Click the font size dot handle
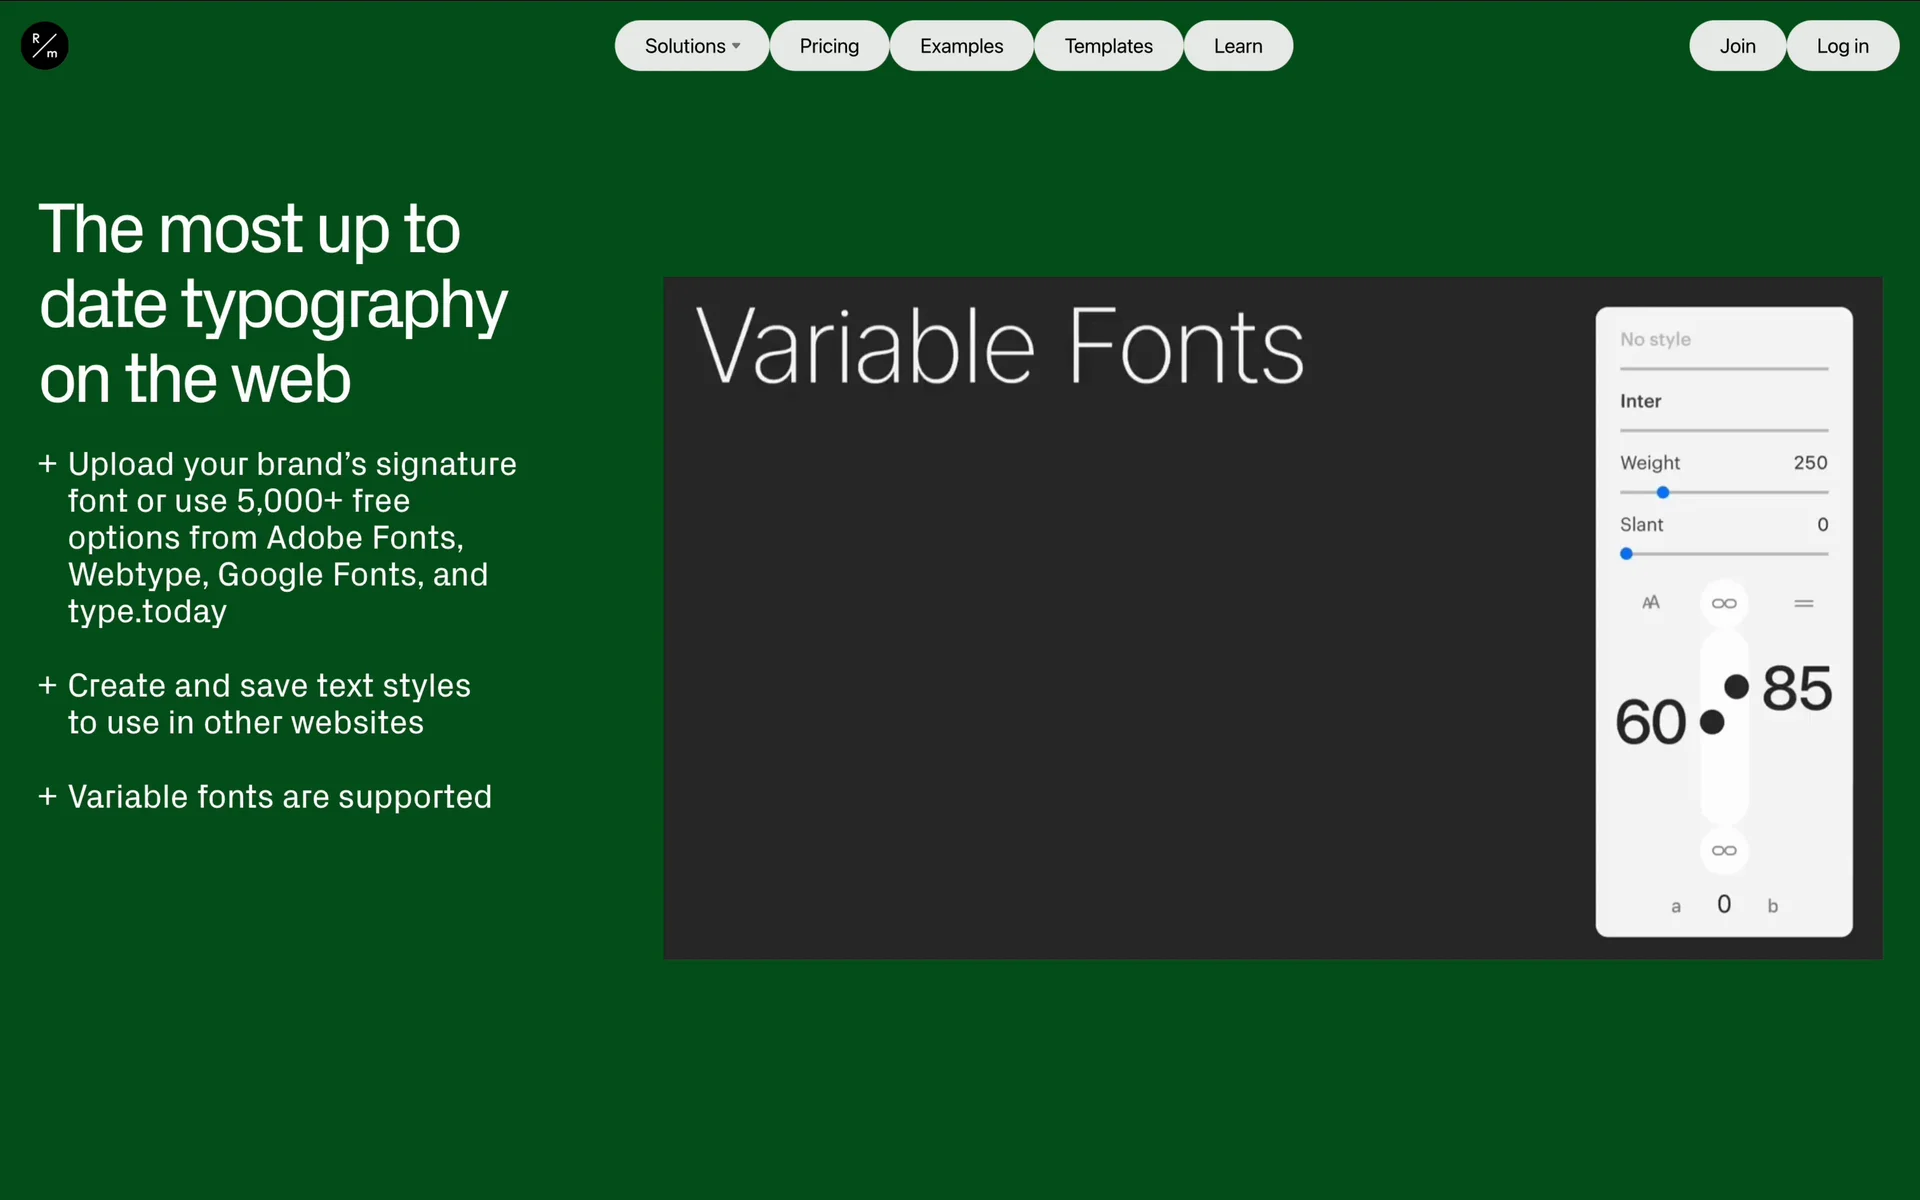1920x1200 pixels. click(1712, 722)
